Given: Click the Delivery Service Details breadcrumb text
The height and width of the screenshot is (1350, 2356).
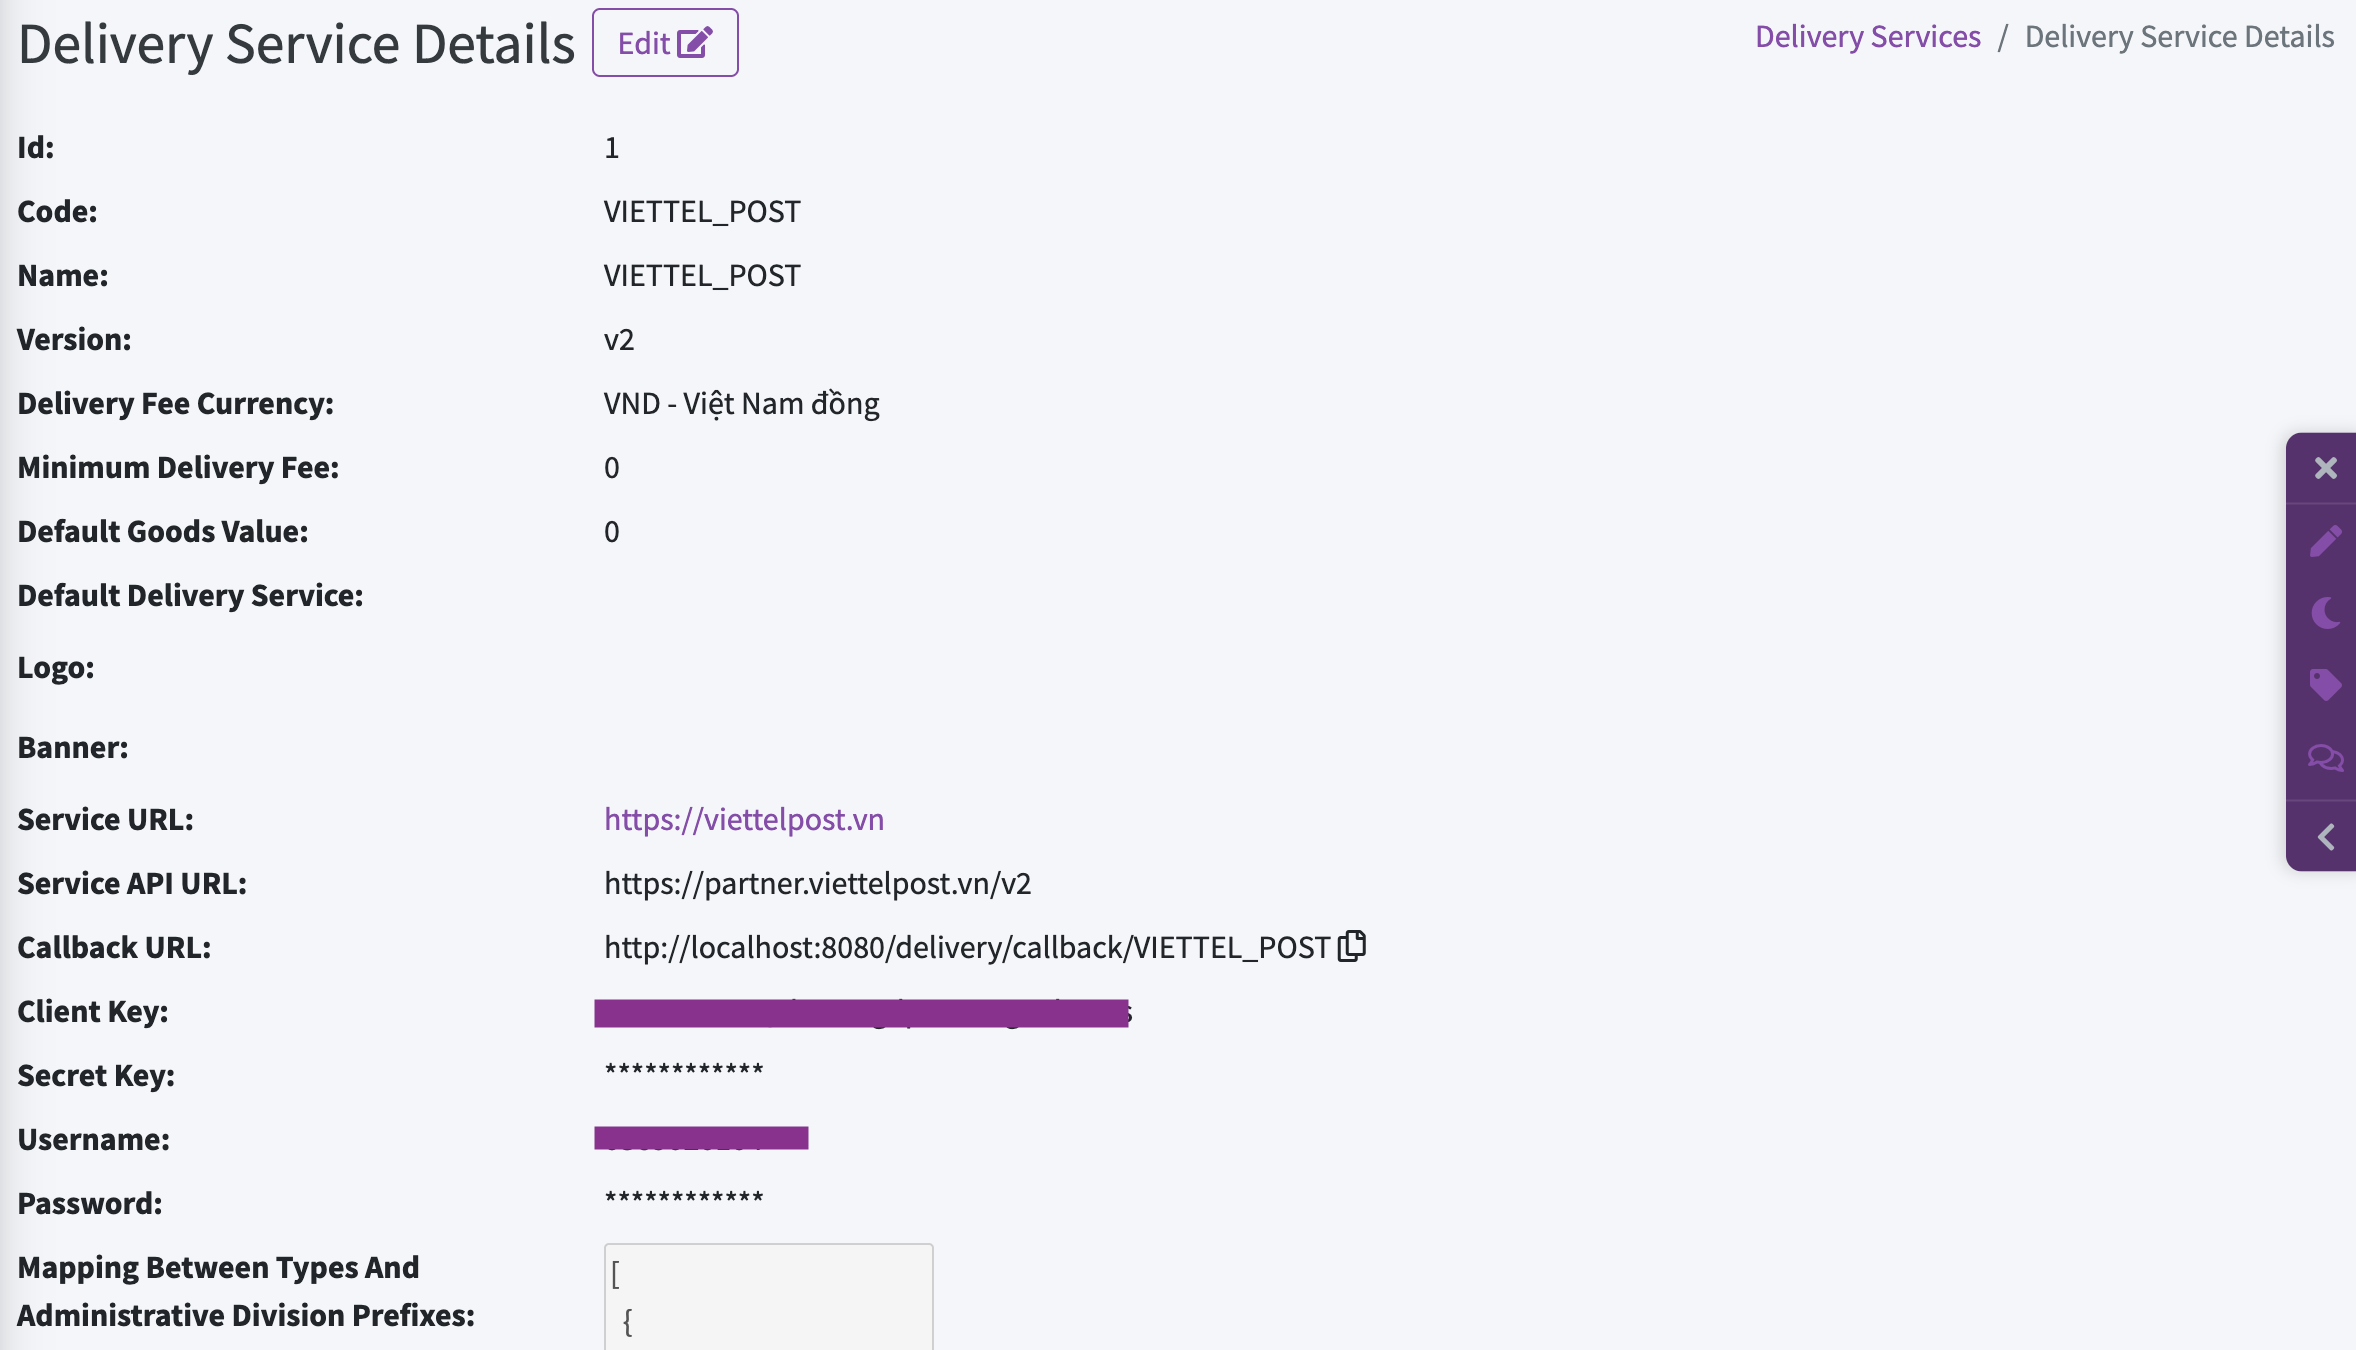Looking at the screenshot, I should pyautogui.click(x=2179, y=37).
